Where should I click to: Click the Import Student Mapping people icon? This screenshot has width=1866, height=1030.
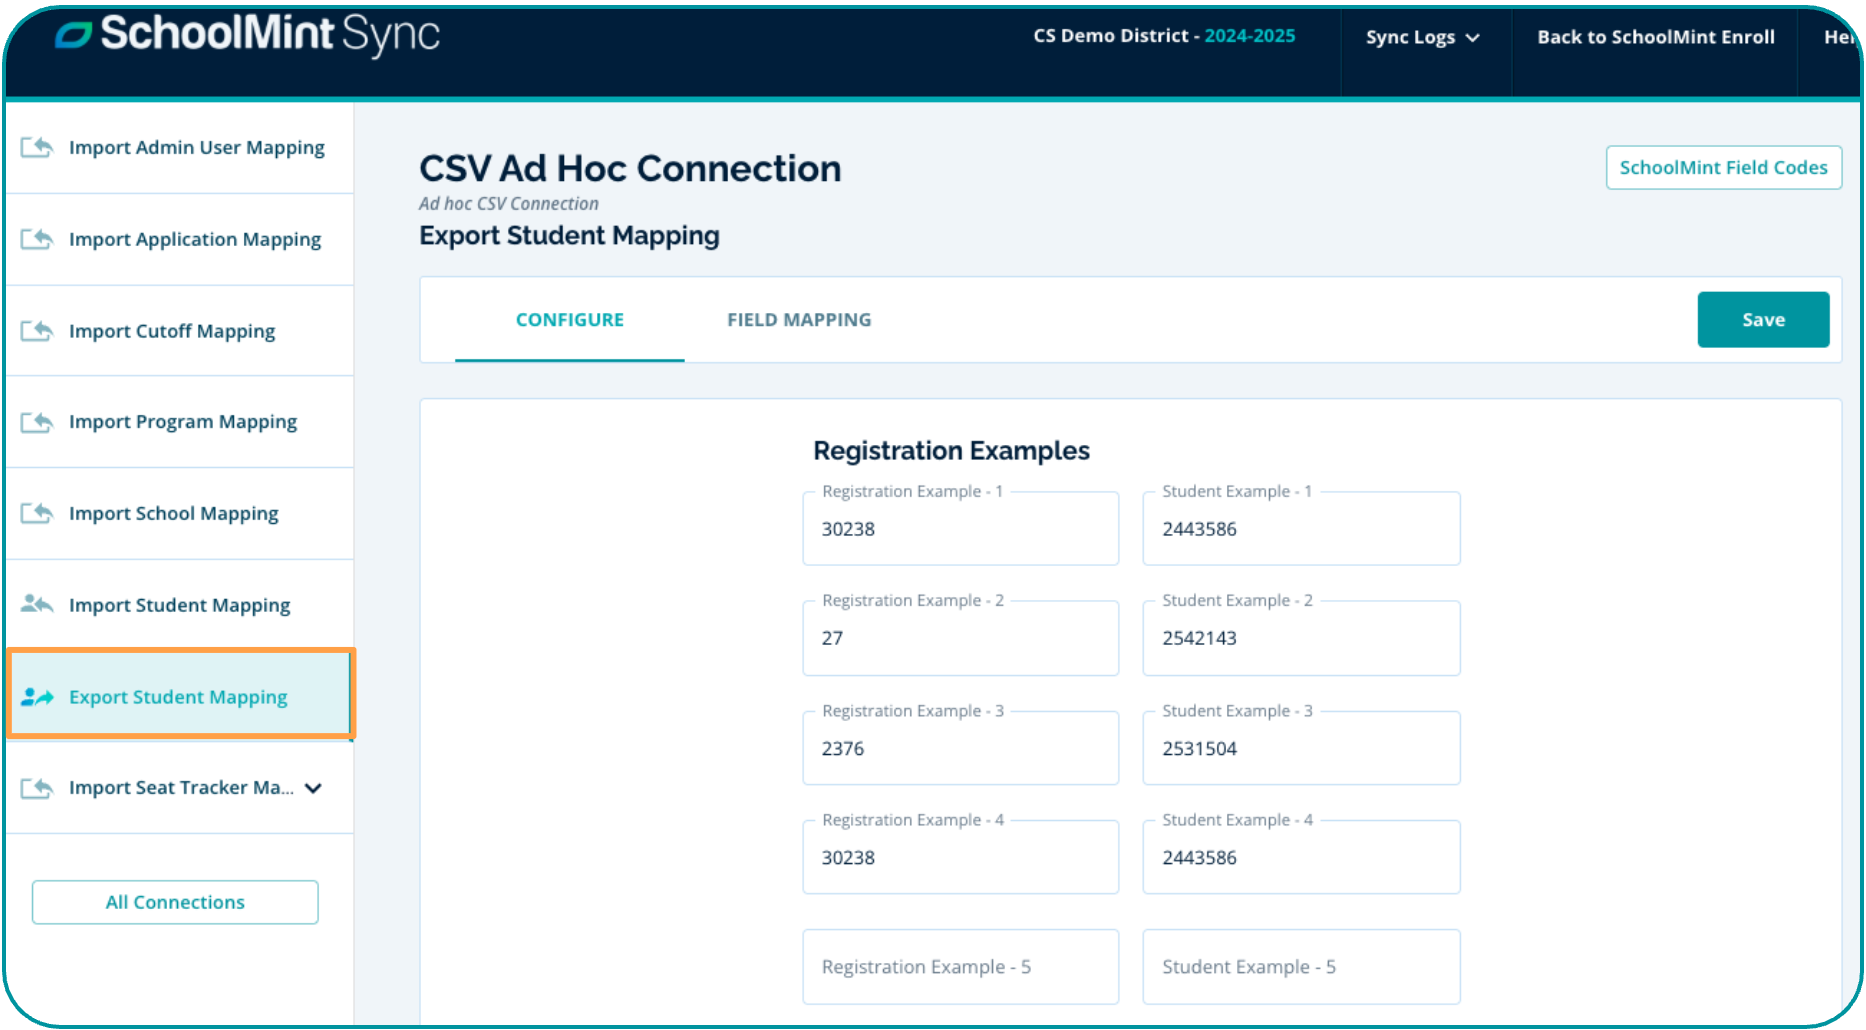pos(37,604)
